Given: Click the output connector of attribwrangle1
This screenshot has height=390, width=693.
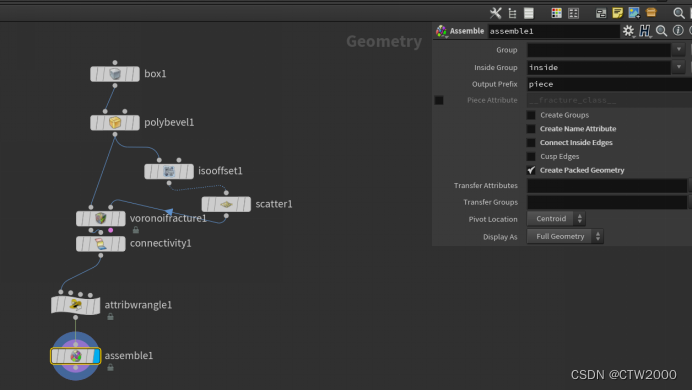Looking at the screenshot, I should [x=76, y=317].
